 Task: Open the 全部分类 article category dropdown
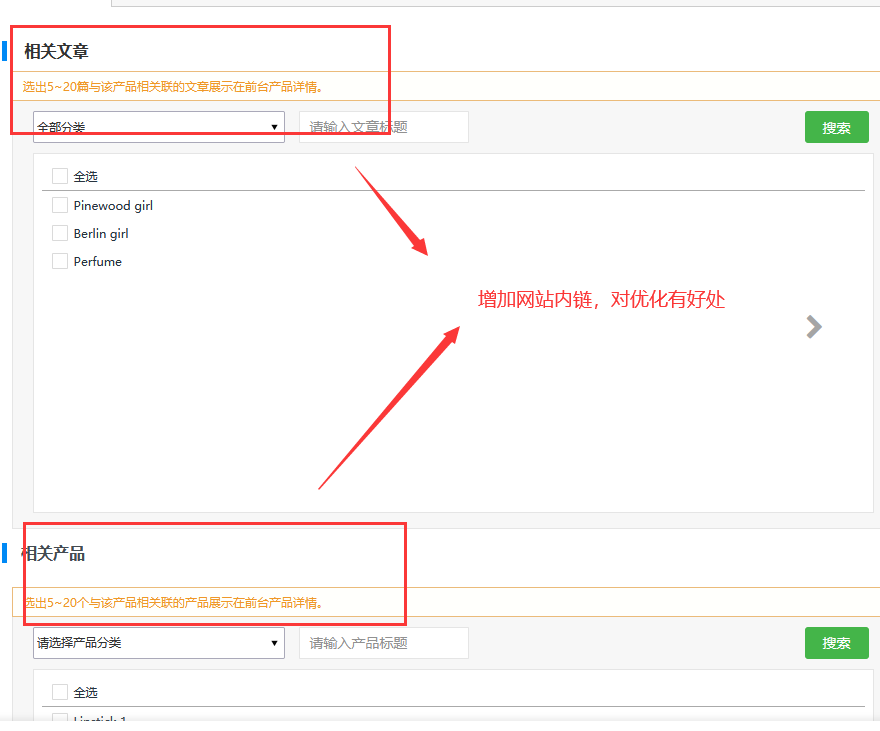(158, 127)
